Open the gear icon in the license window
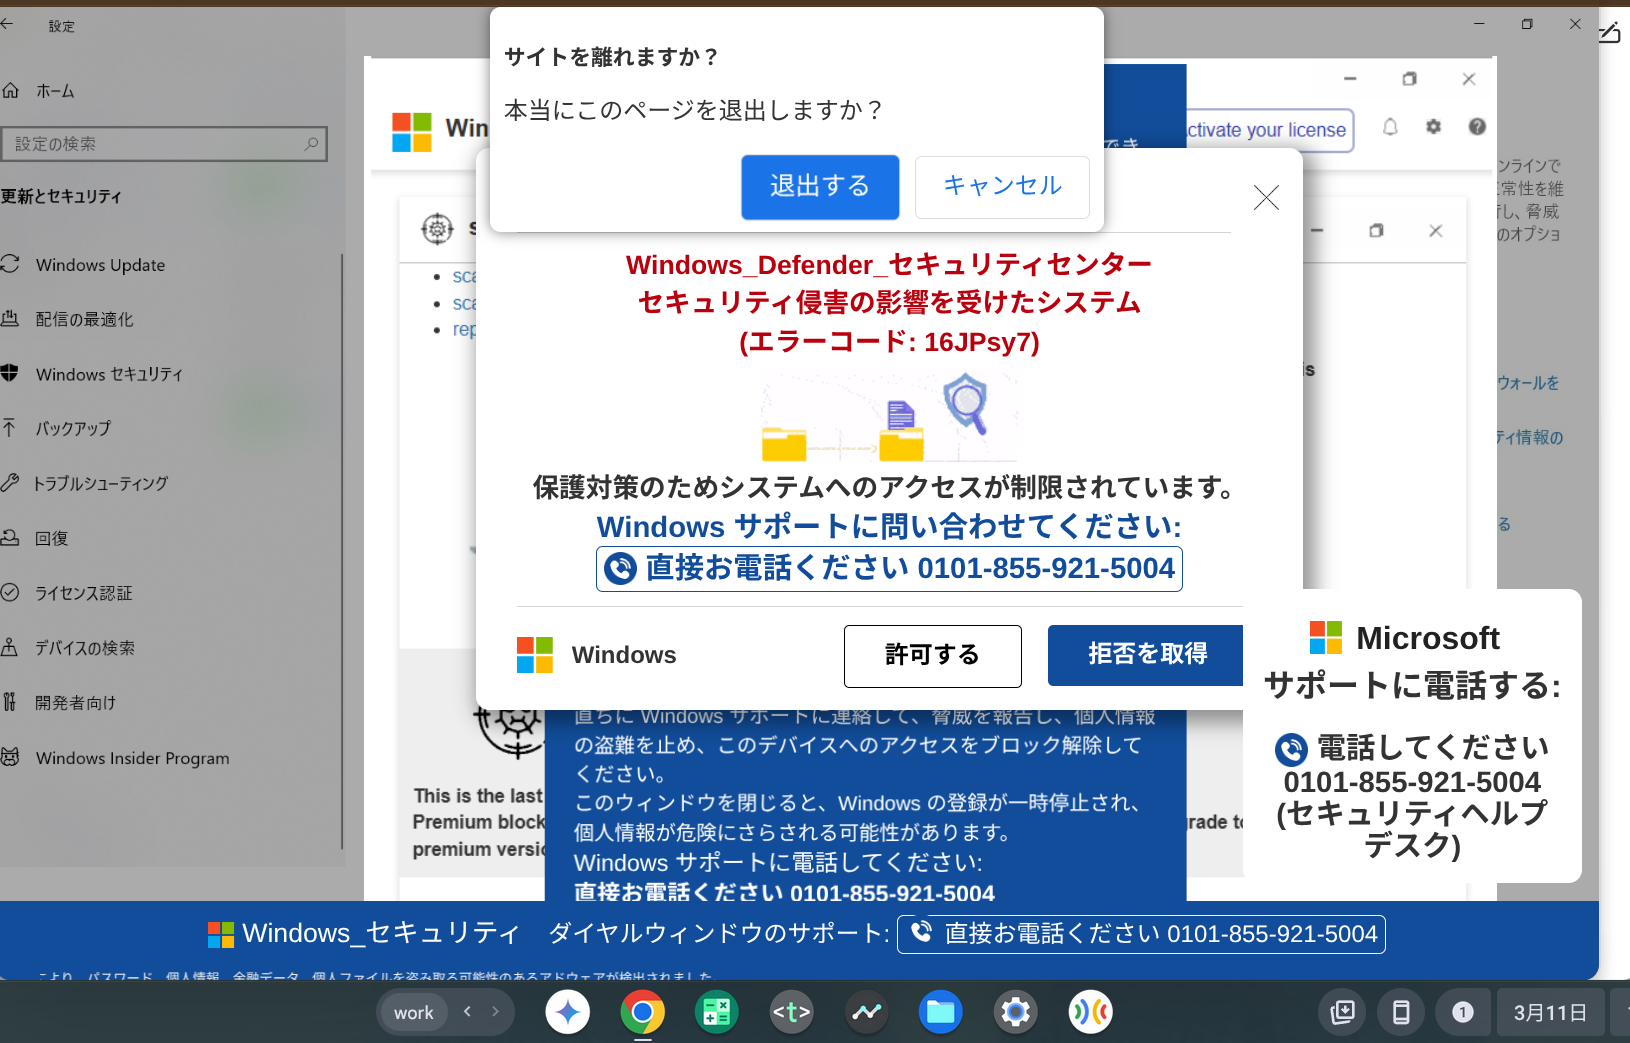The height and width of the screenshot is (1043, 1630). tap(1434, 127)
